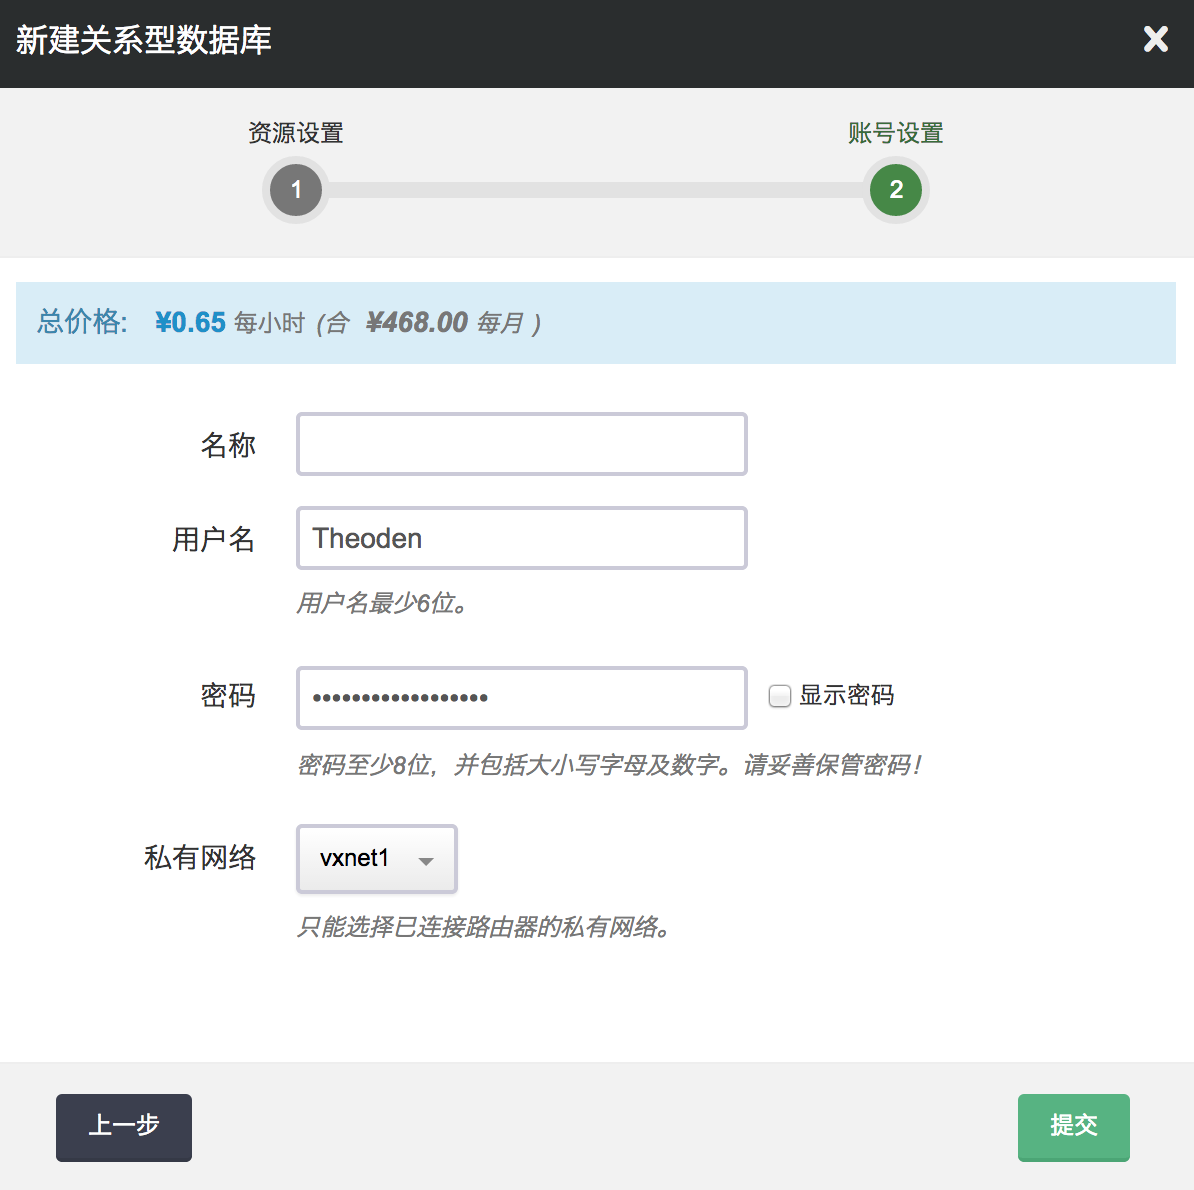Click the step 1 circle icon
The height and width of the screenshot is (1190, 1194).
(x=296, y=190)
